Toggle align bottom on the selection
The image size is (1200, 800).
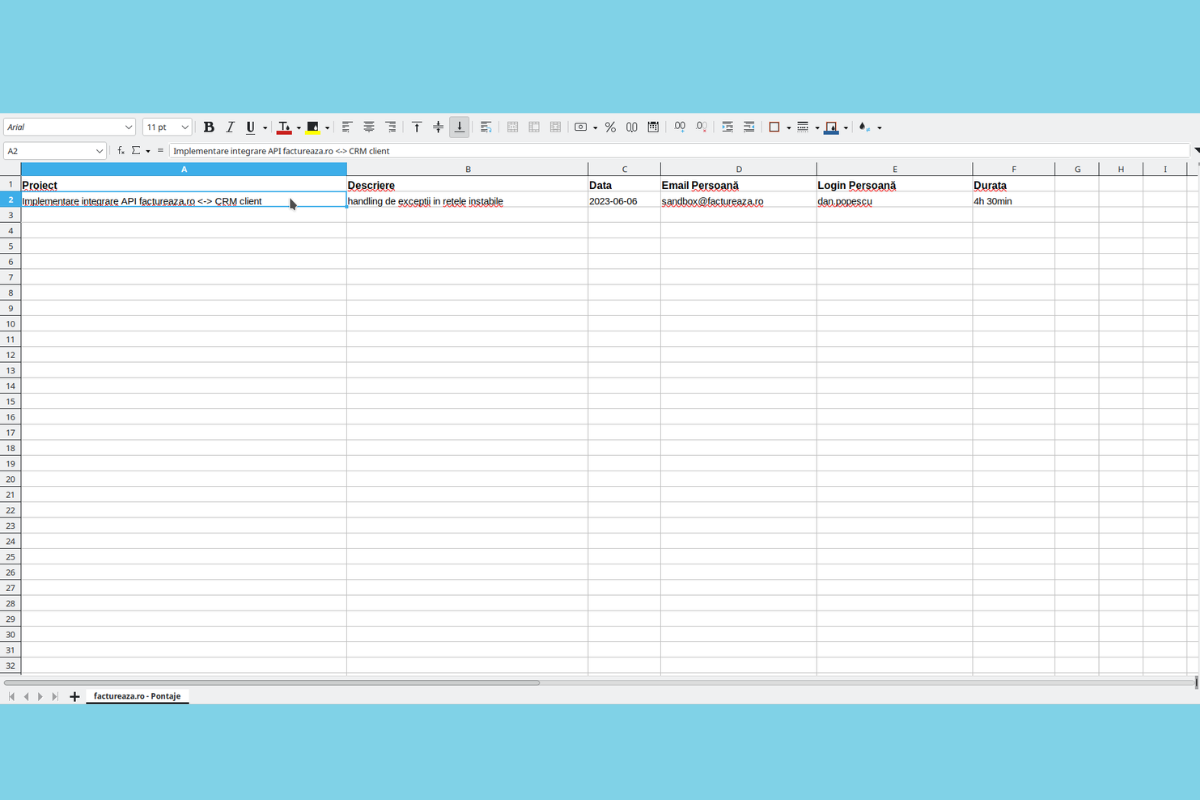(x=459, y=127)
